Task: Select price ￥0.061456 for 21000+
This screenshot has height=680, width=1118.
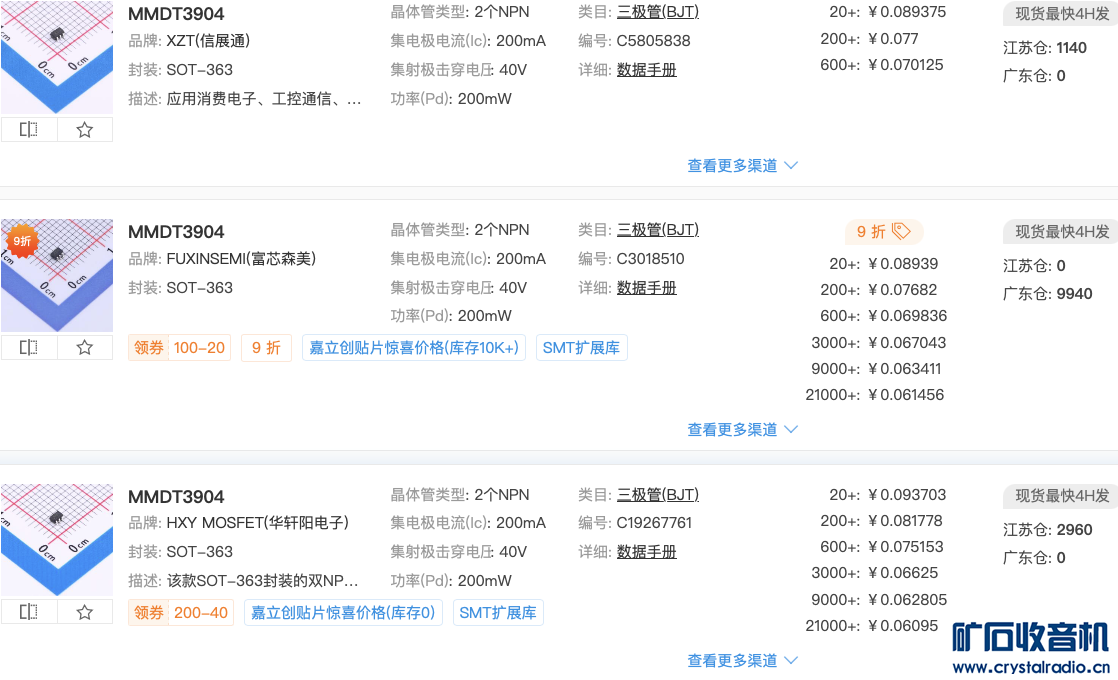Action: coord(906,395)
